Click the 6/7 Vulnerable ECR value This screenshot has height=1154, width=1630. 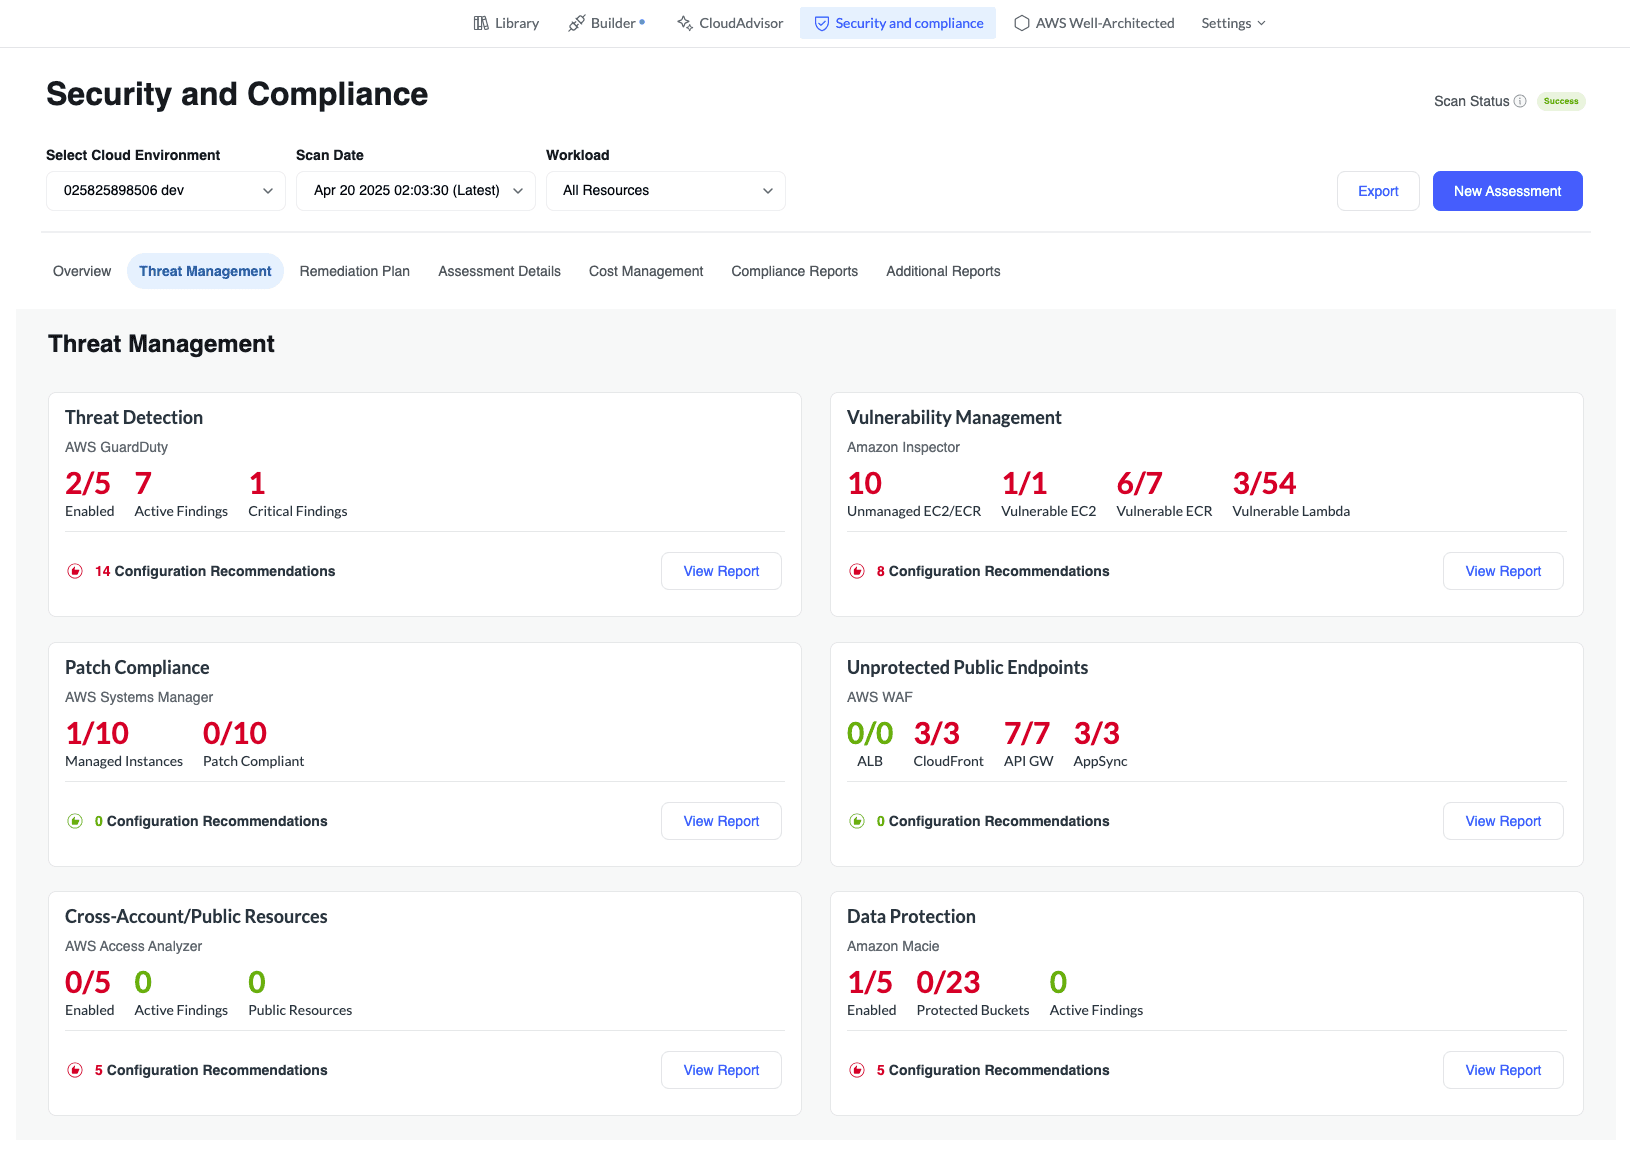click(1164, 494)
